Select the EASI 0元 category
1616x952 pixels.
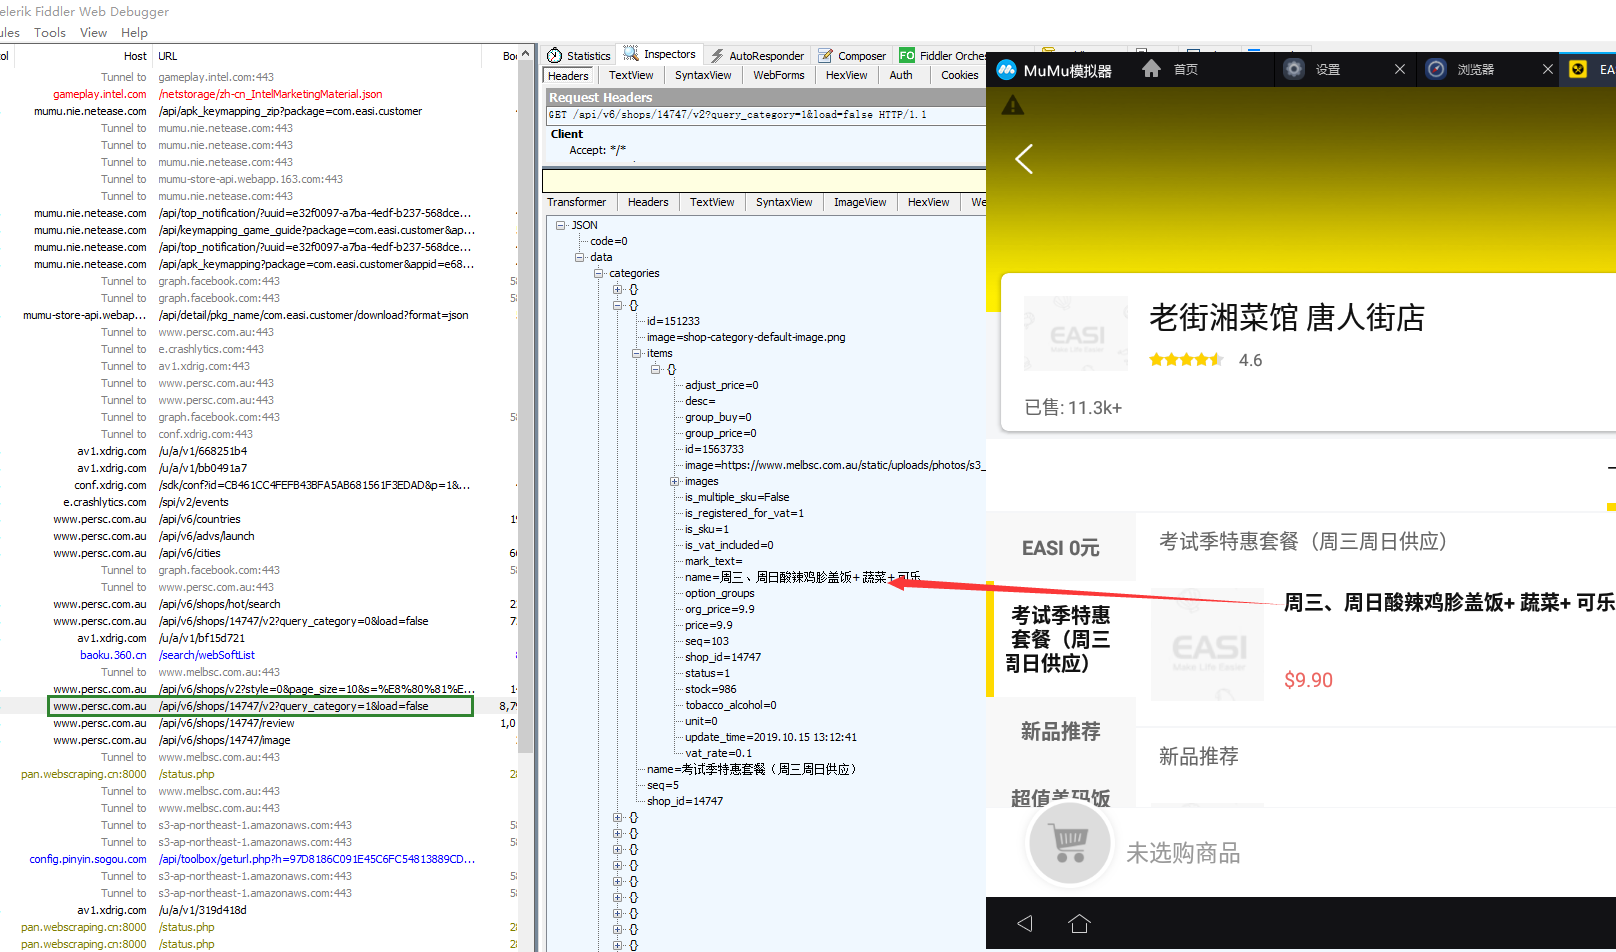point(1061,548)
